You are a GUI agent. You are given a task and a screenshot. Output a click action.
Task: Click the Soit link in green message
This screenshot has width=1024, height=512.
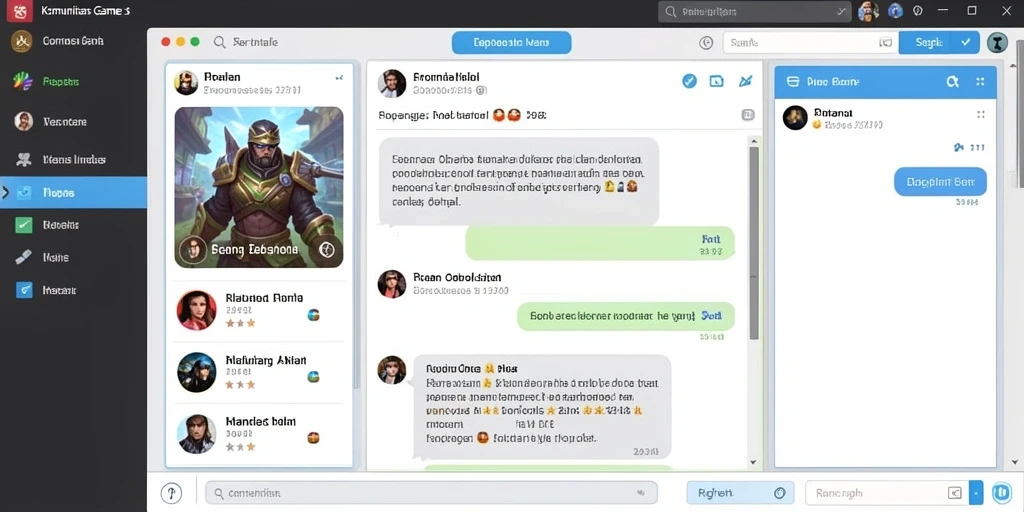[x=711, y=315]
